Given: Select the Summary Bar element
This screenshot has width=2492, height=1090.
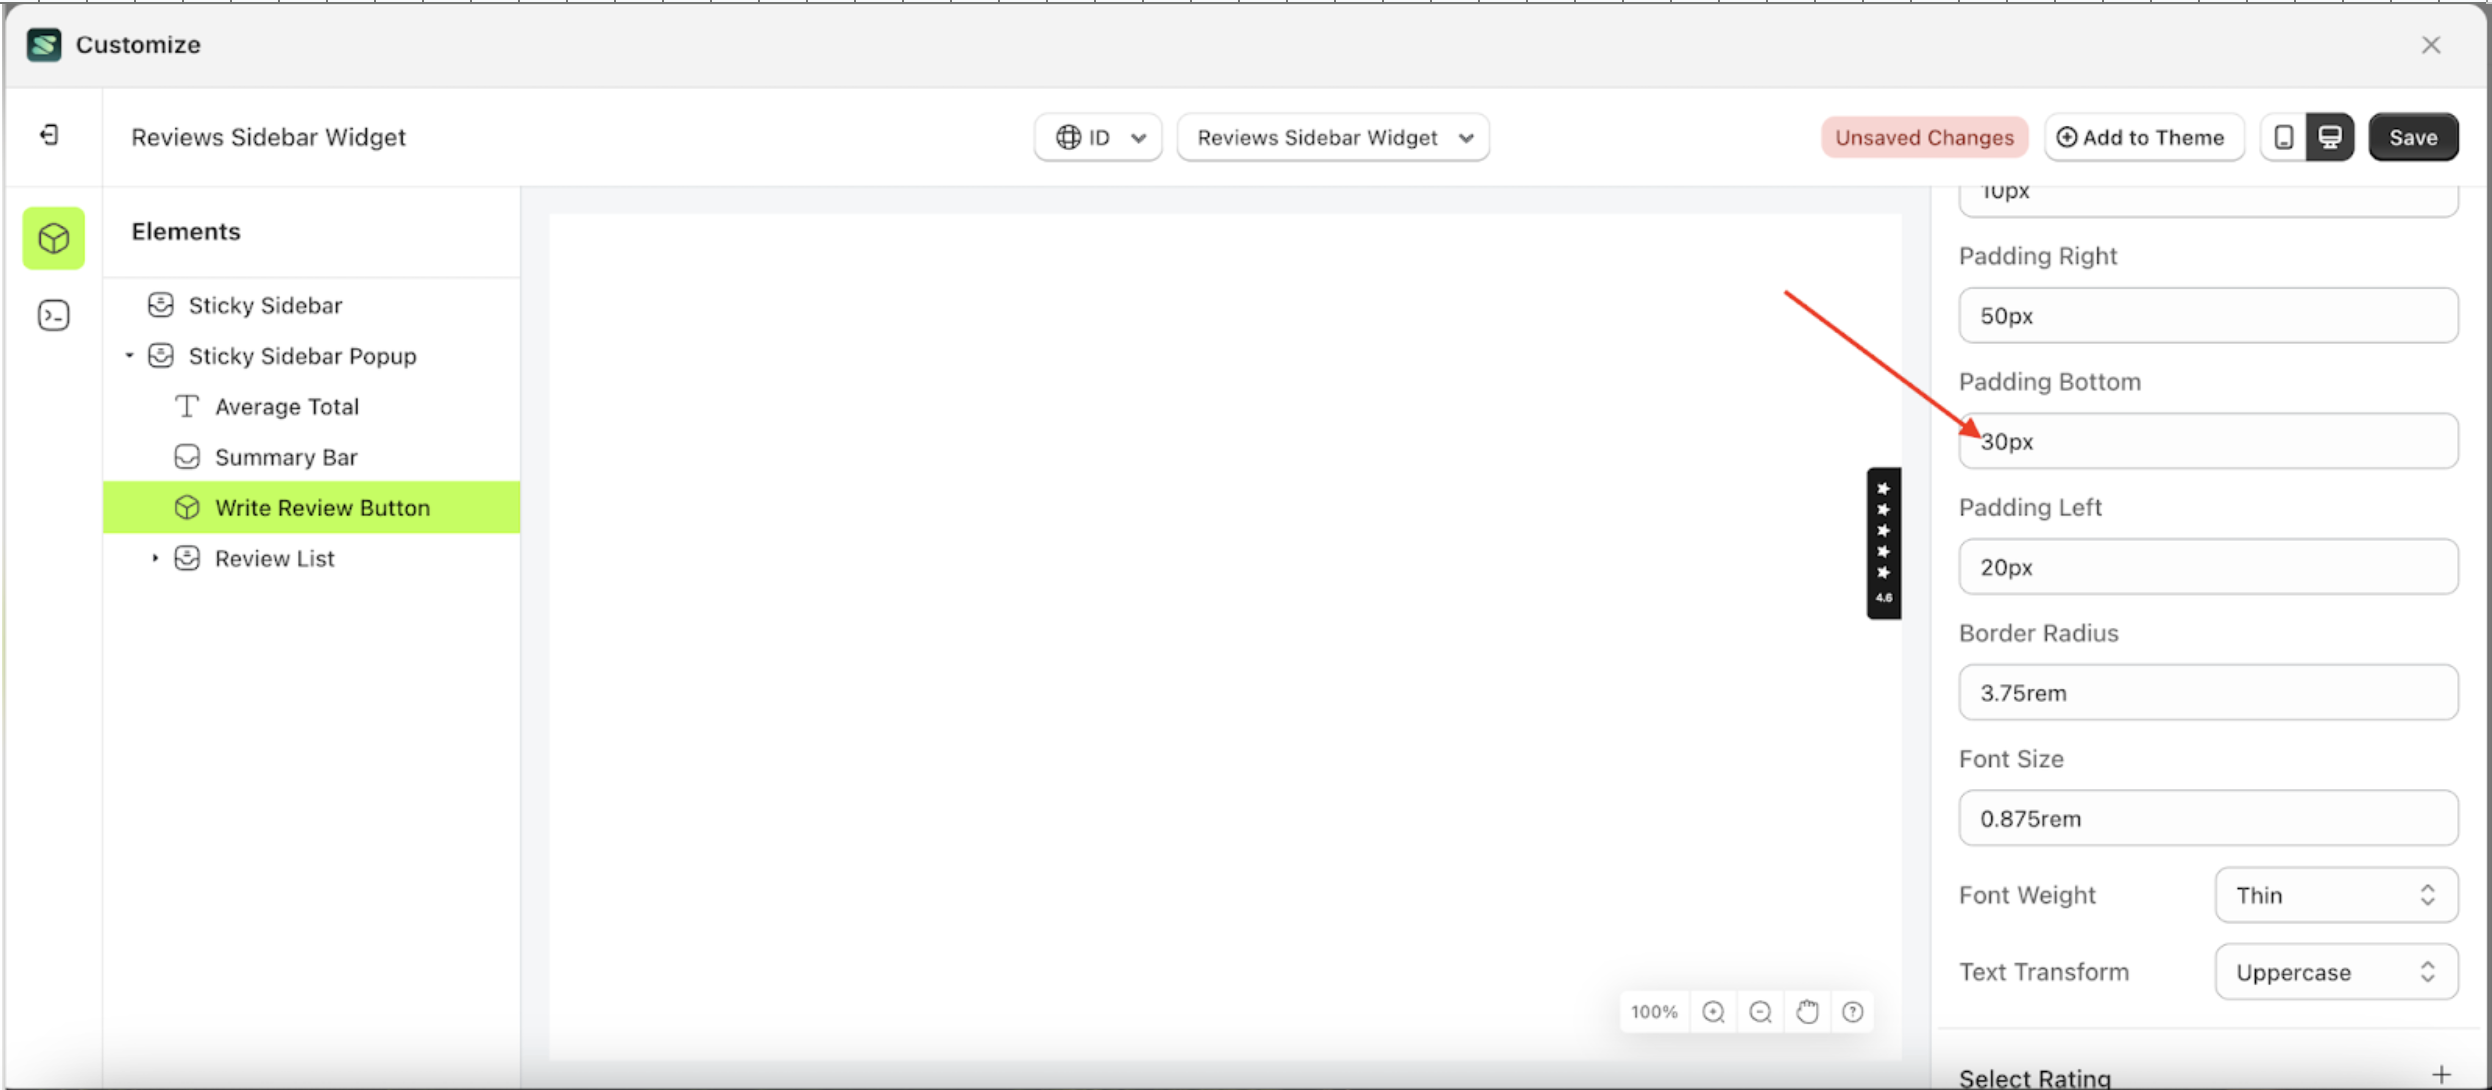Looking at the screenshot, I should point(286,456).
